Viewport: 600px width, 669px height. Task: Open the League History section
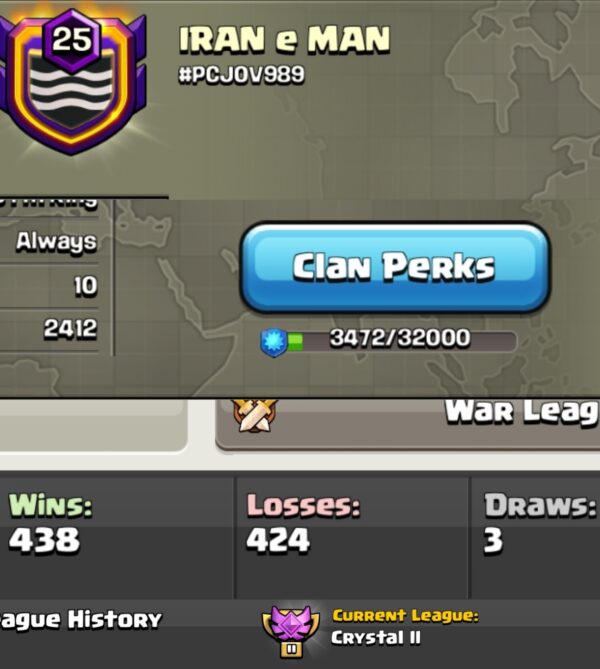point(80,620)
